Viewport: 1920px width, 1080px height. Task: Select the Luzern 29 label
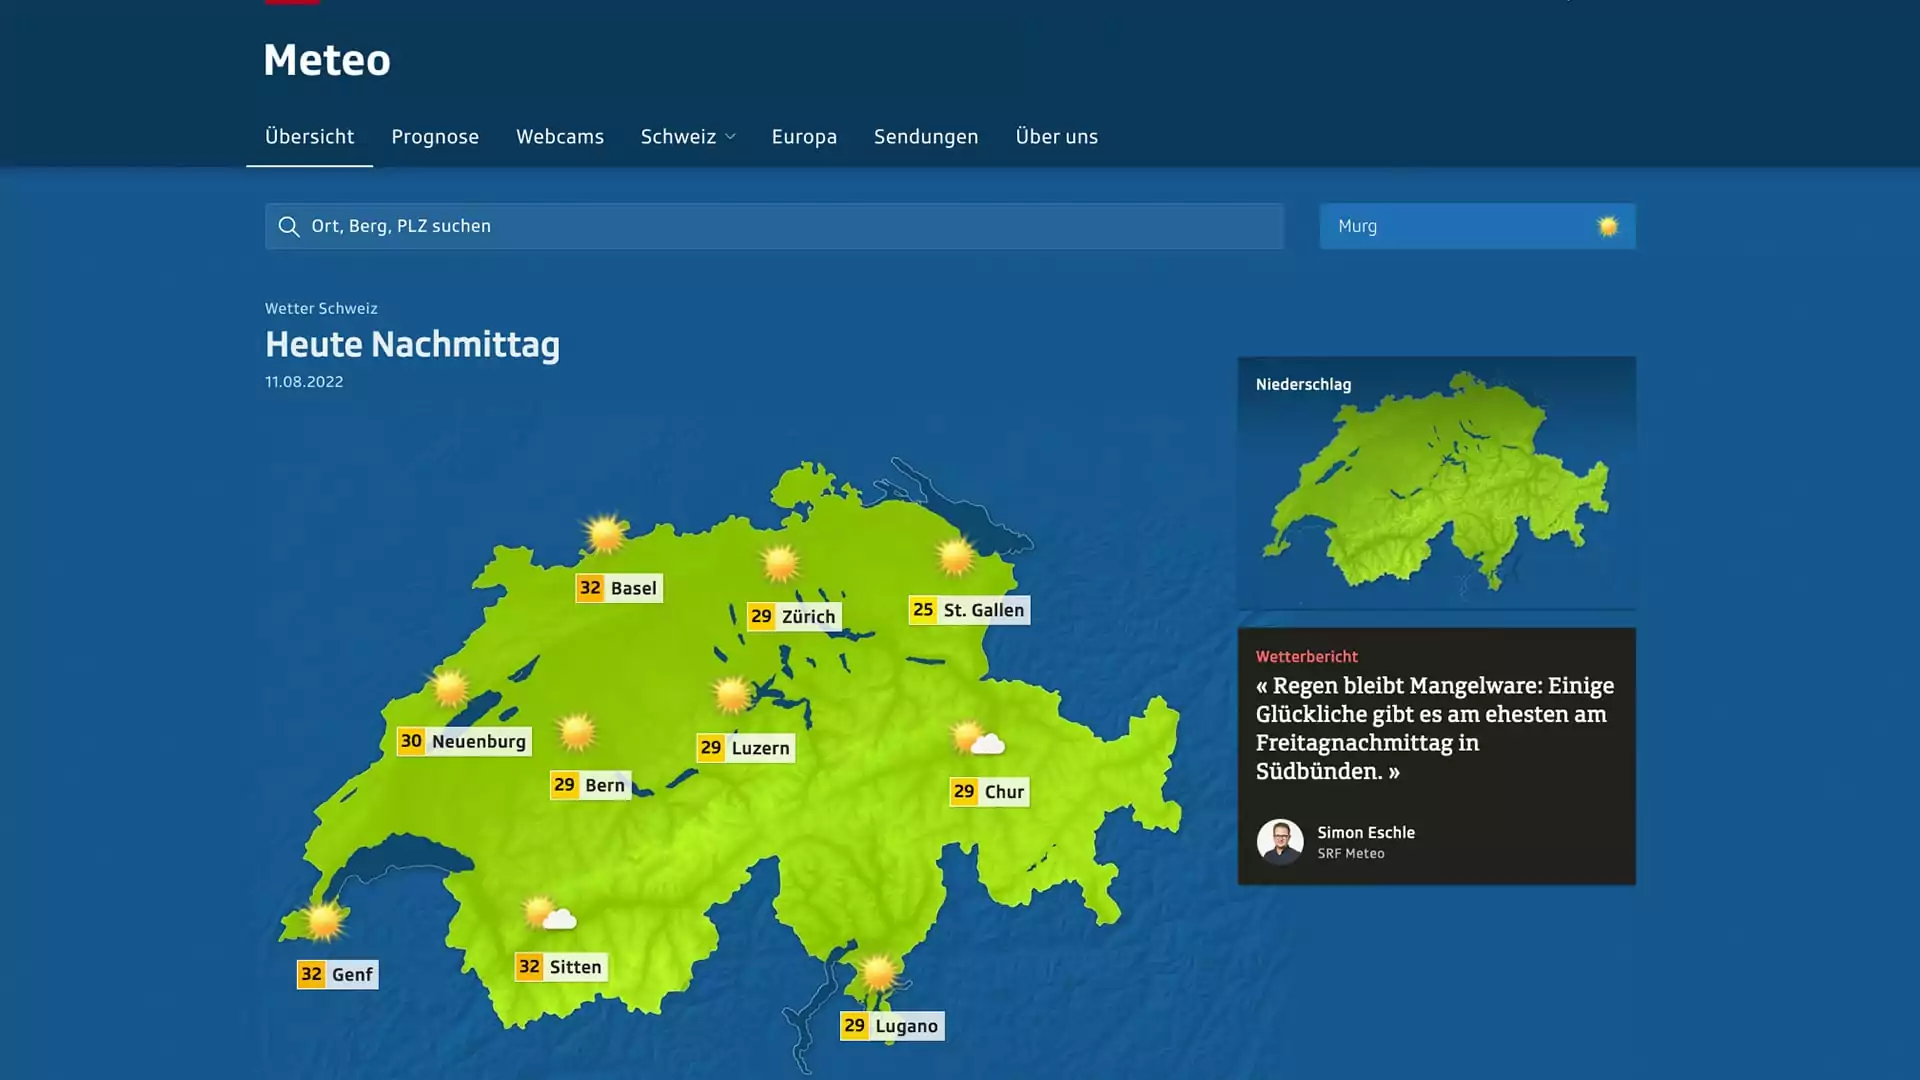(x=745, y=748)
